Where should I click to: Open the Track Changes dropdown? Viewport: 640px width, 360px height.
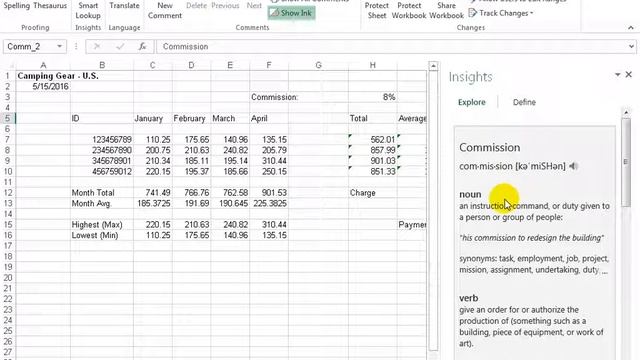click(x=501, y=13)
